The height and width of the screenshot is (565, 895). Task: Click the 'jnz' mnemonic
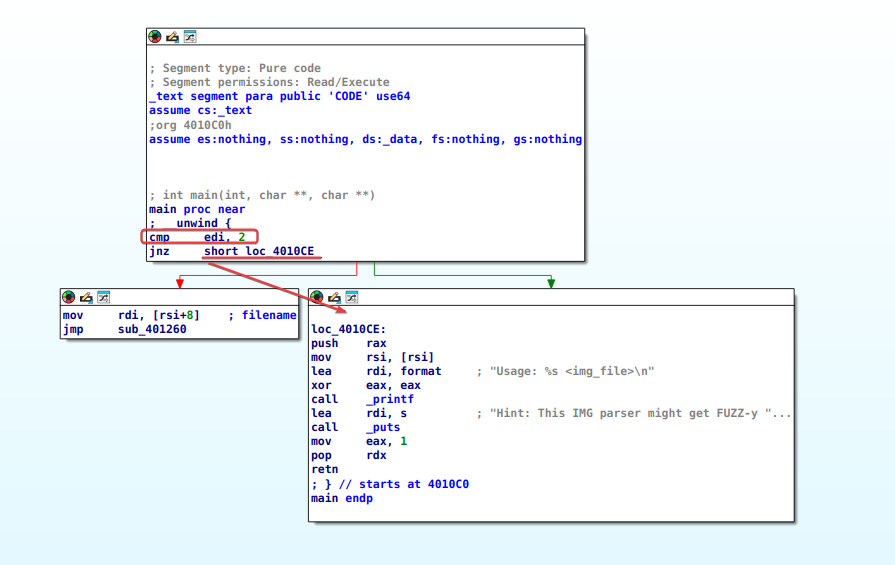coord(160,251)
